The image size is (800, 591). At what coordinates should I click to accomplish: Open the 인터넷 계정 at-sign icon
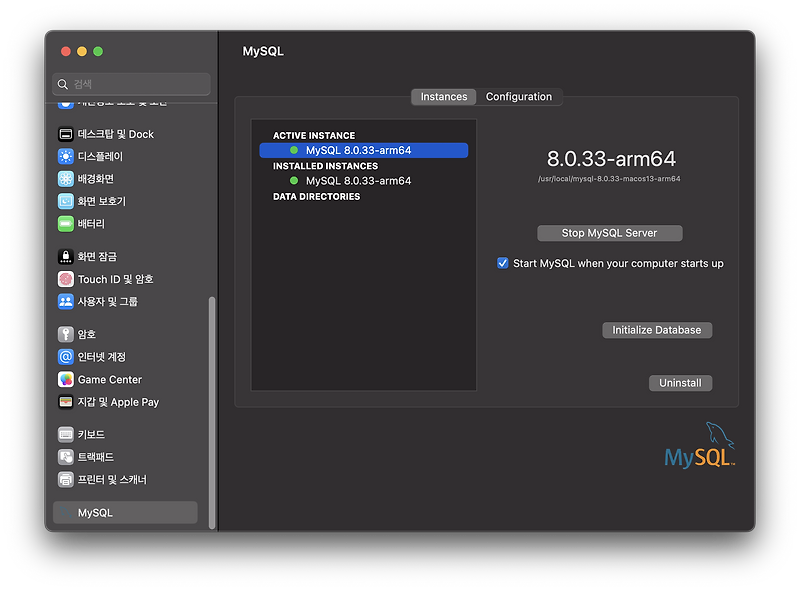[65, 357]
